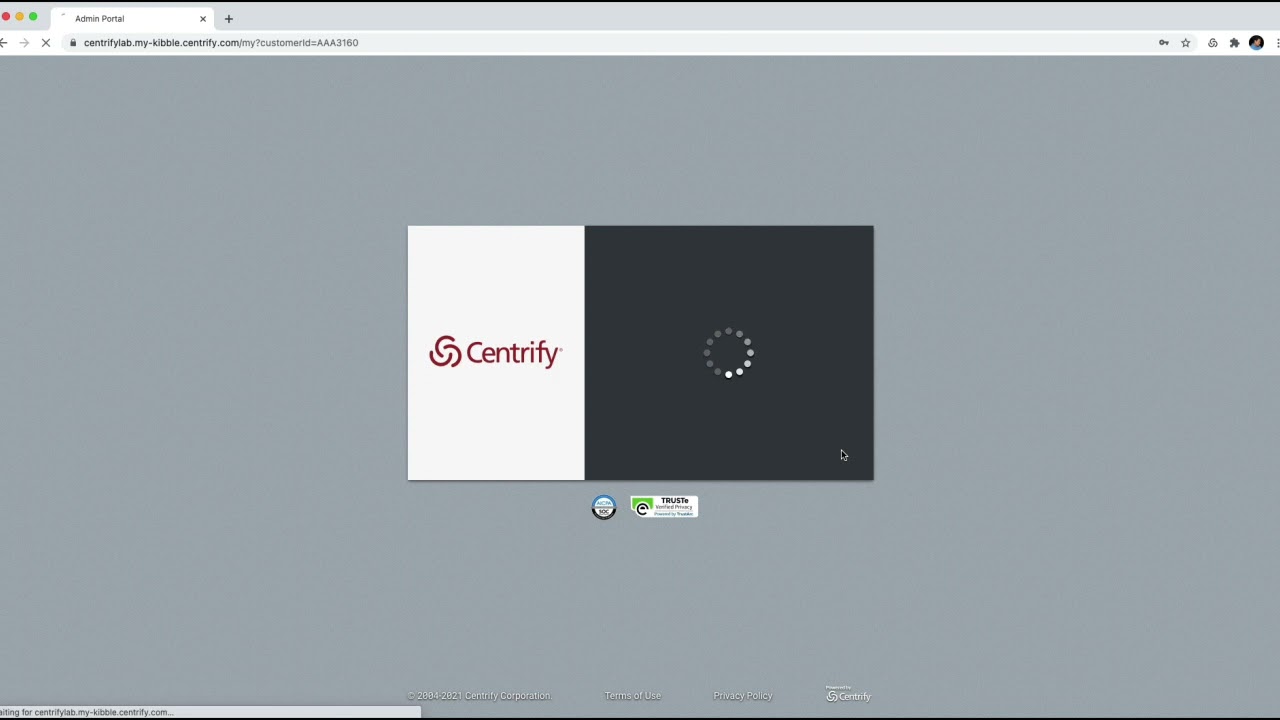Bookmark this page with the star icon
This screenshot has height=720, width=1280.
[x=1186, y=43]
